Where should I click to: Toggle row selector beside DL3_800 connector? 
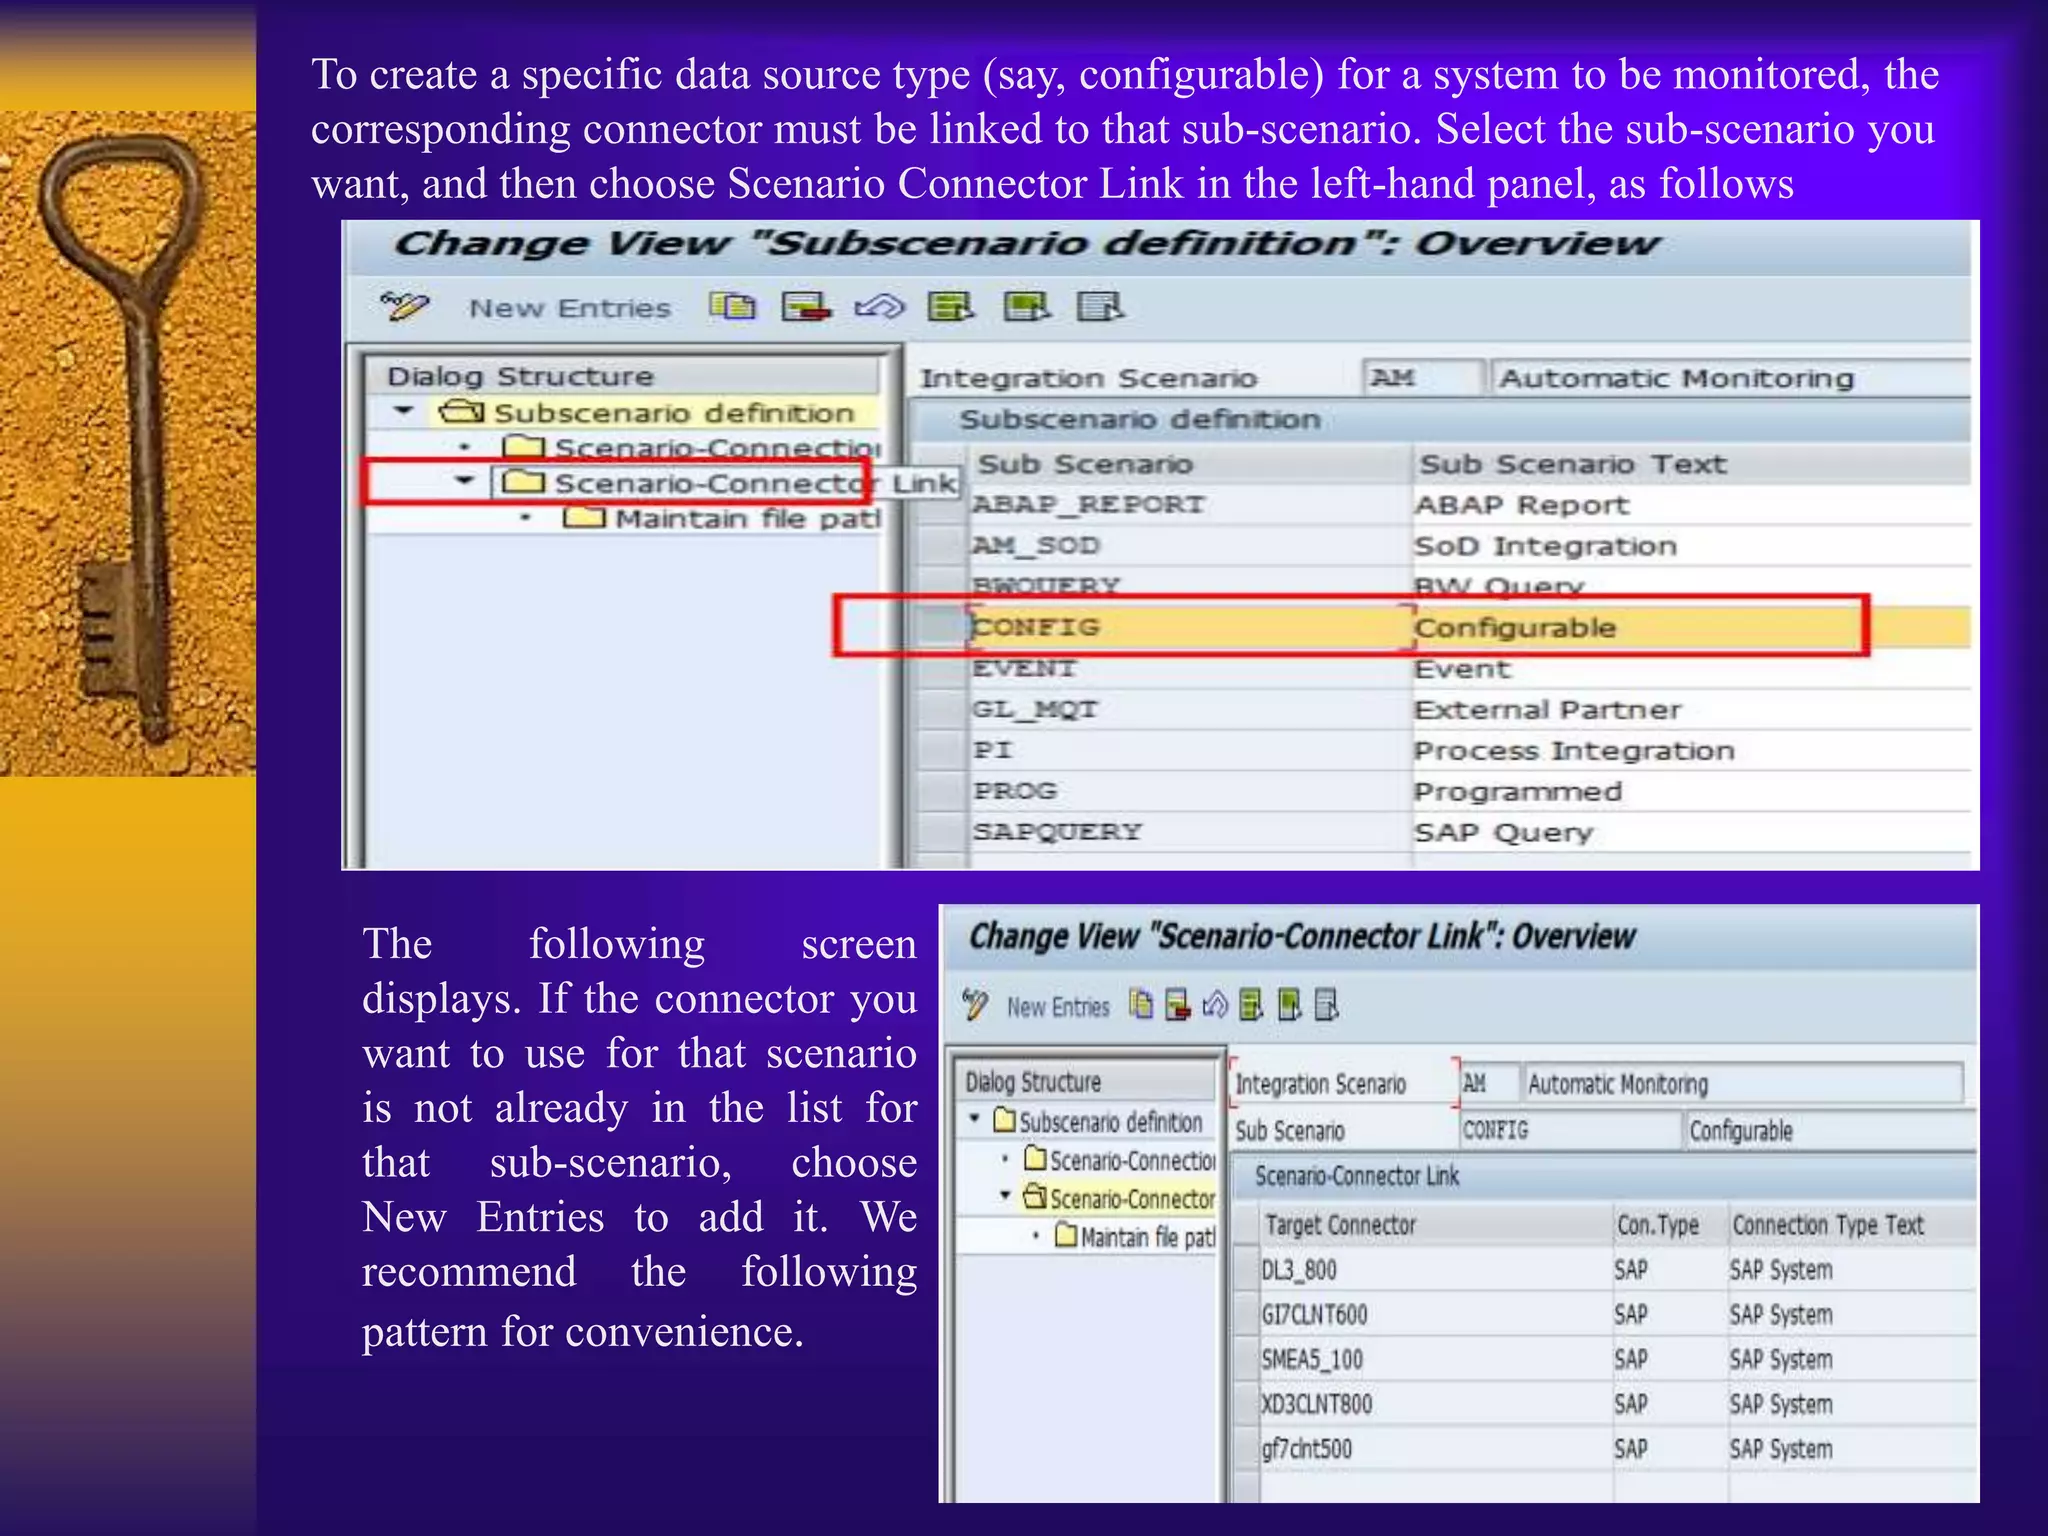coord(1246,1270)
